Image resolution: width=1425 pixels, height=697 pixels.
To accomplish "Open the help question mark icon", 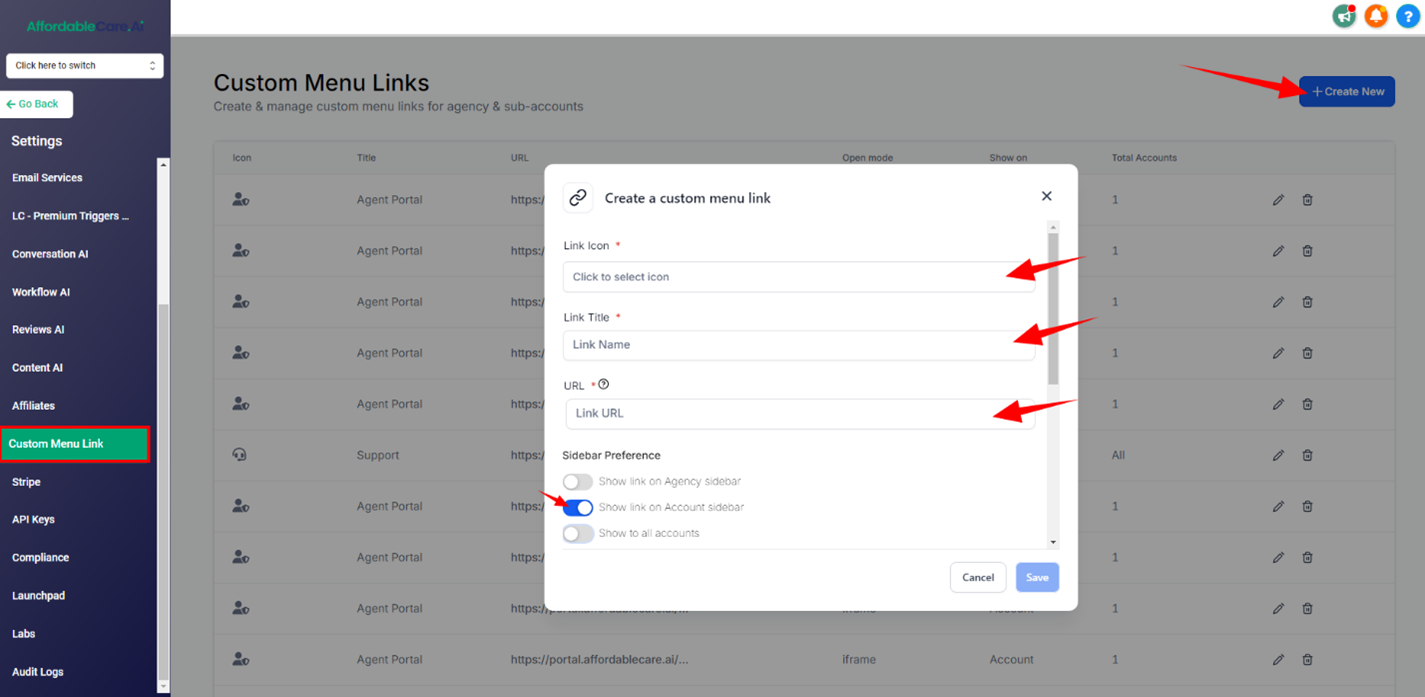I will tap(1407, 16).
